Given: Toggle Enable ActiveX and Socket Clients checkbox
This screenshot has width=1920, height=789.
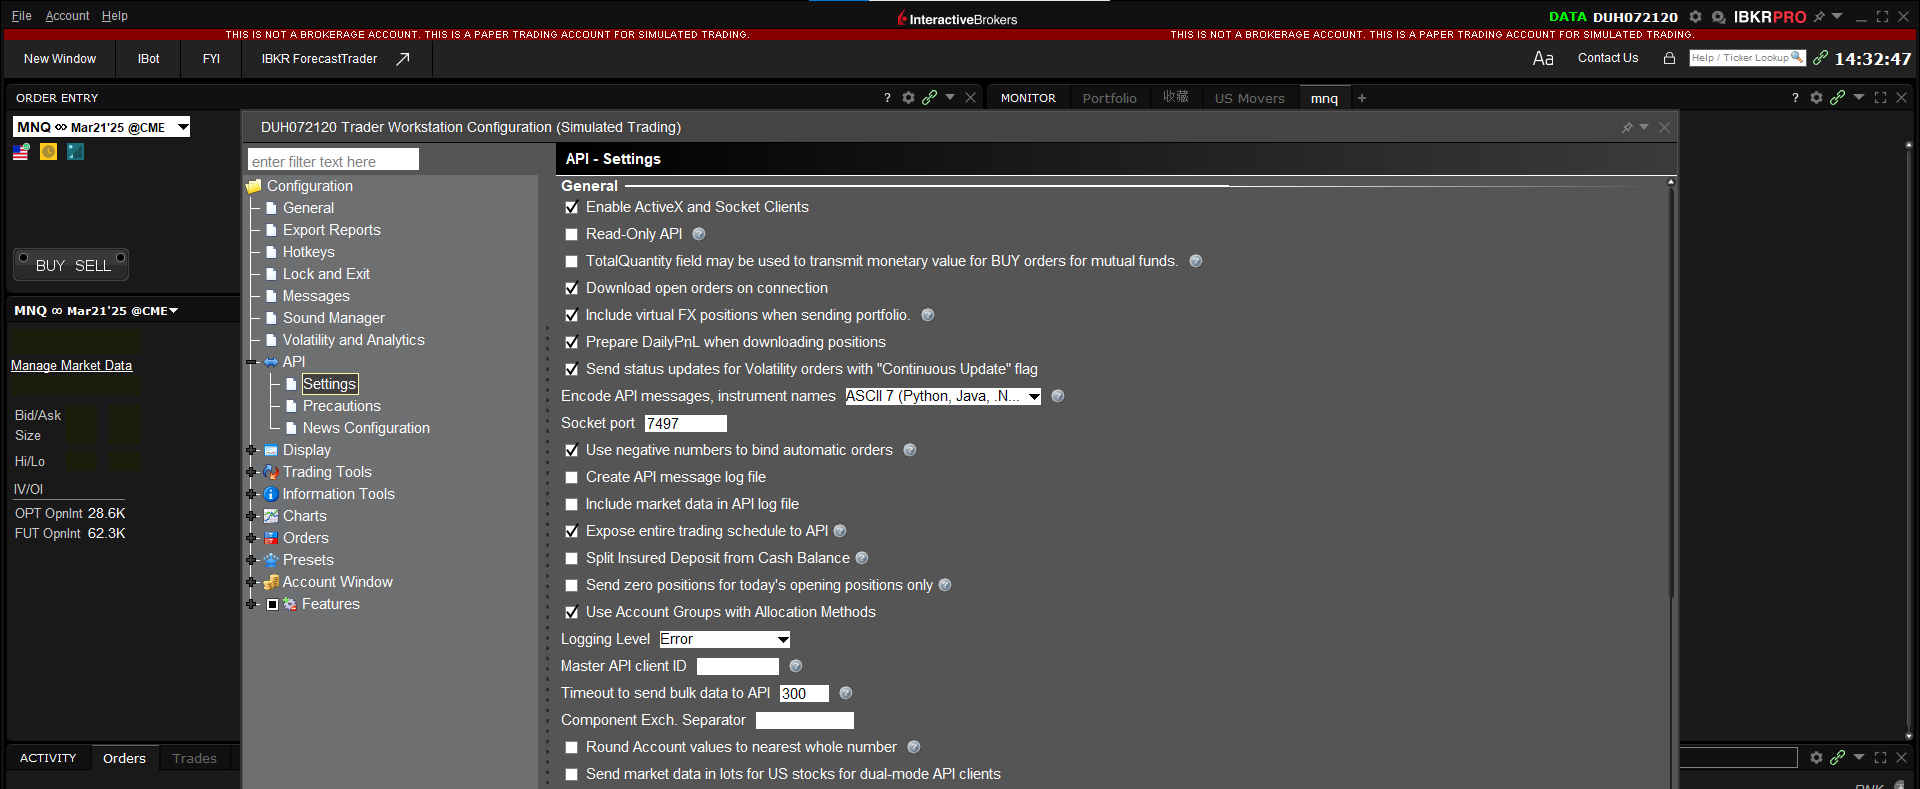Looking at the screenshot, I should pyautogui.click(x=572, y=208).
